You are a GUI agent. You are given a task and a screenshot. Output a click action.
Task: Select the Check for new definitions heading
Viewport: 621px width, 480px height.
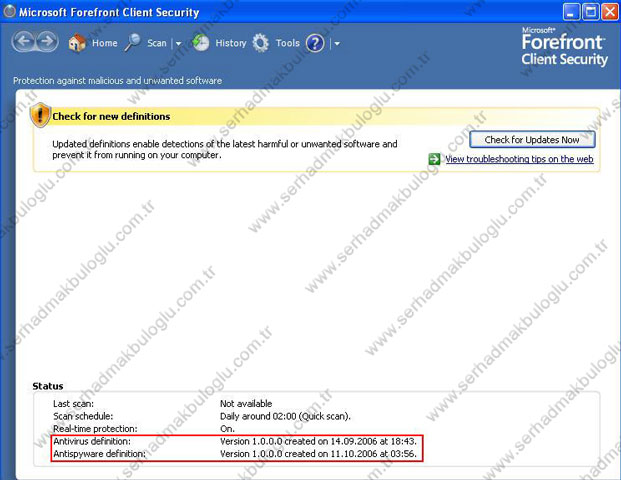pos(111,116)
